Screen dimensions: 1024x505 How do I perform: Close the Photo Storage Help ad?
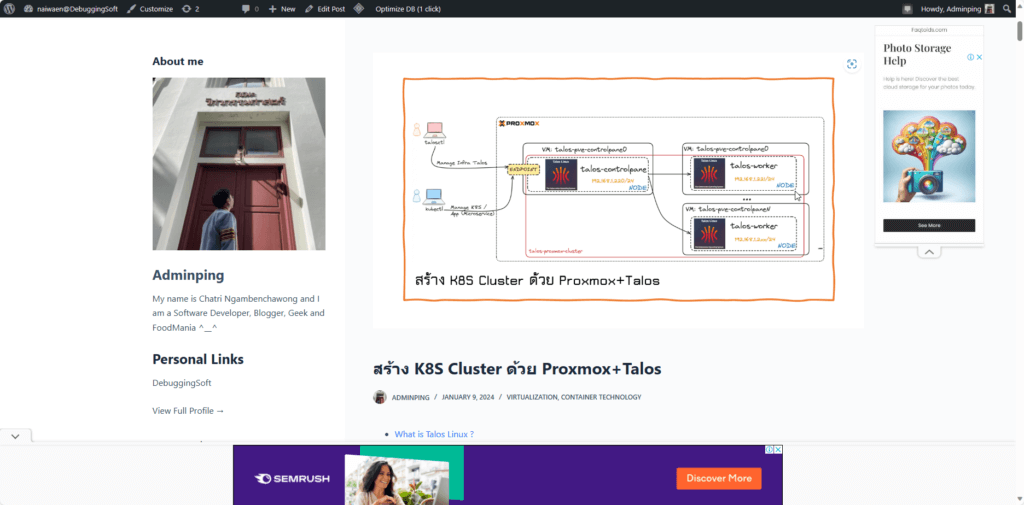[x=979, y=57]
